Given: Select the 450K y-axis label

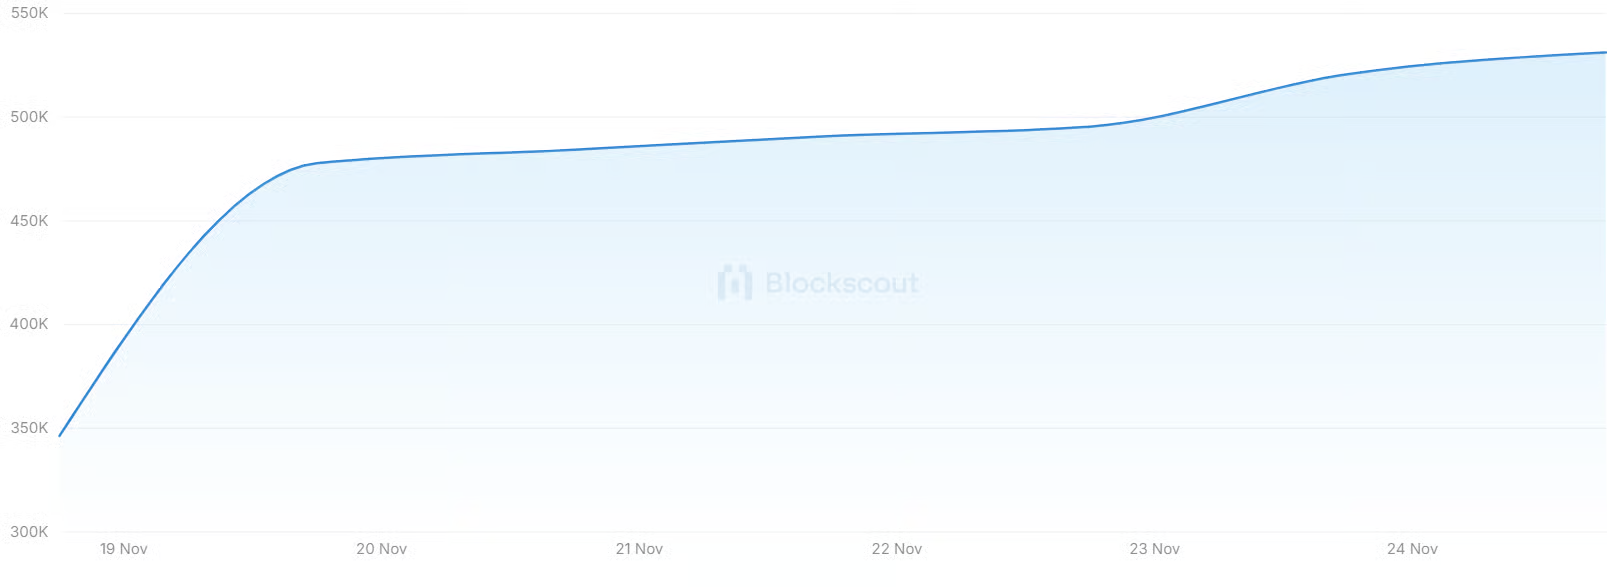Looking at the screenshot, I should (x=29, y=221).
